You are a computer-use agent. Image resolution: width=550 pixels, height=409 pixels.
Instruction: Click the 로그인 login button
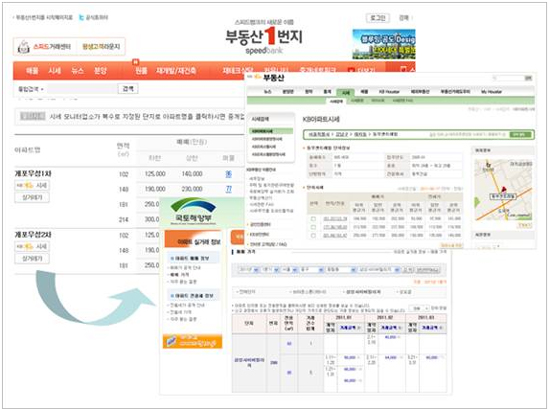pos(377,18)
